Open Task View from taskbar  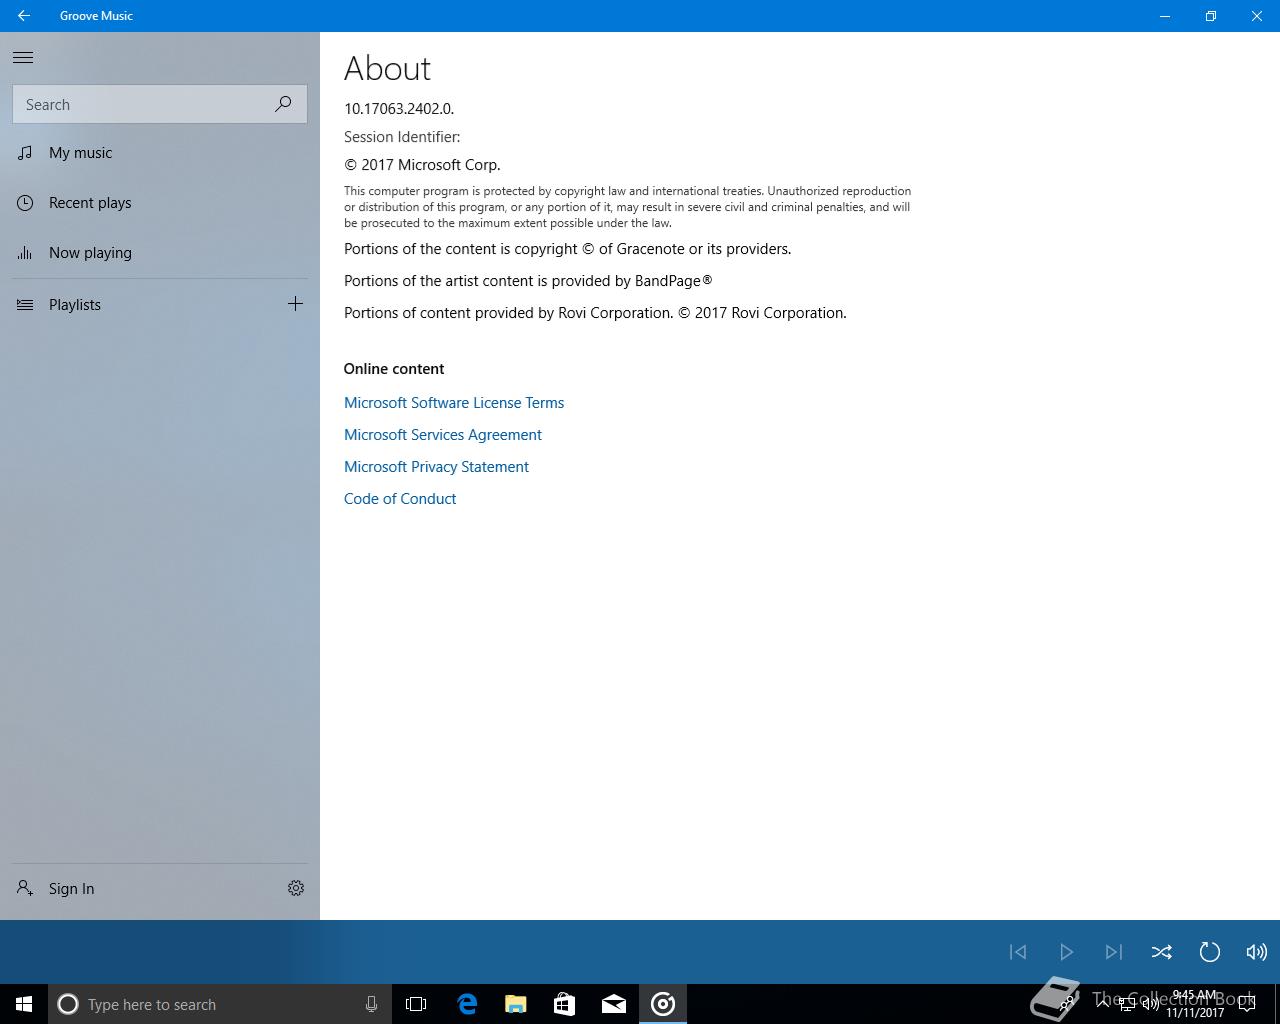(416, 1004)
